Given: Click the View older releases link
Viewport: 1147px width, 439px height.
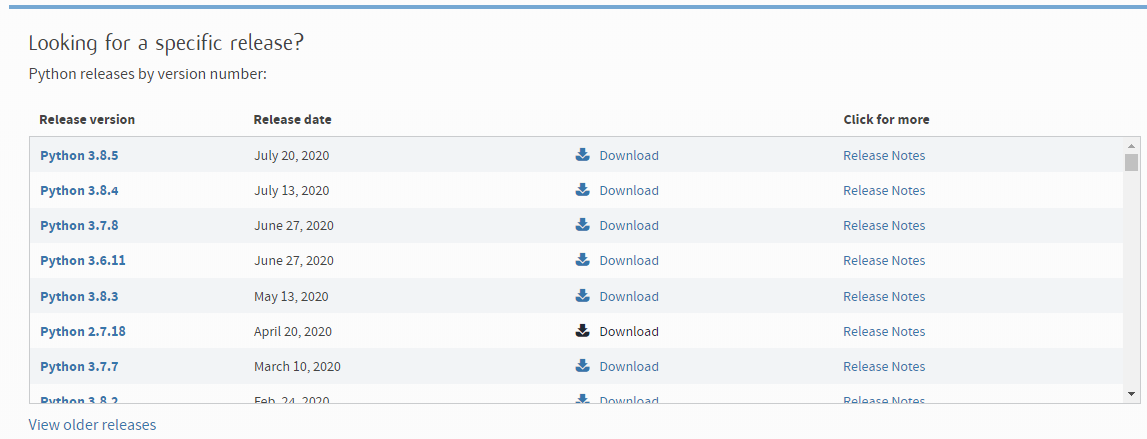Looking at the screenshot, I should coord(92,425).
